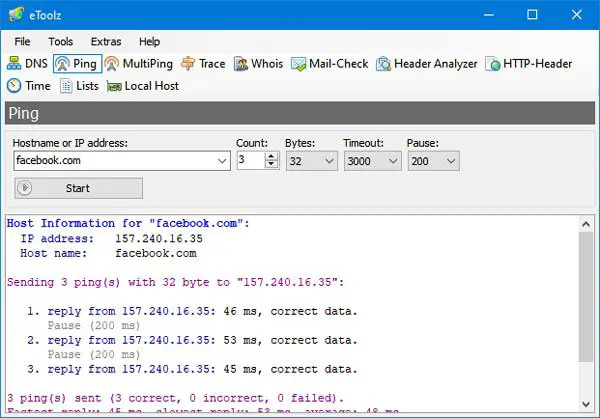
Task: Click the third reply line with 45 ms
Action: 192,369
